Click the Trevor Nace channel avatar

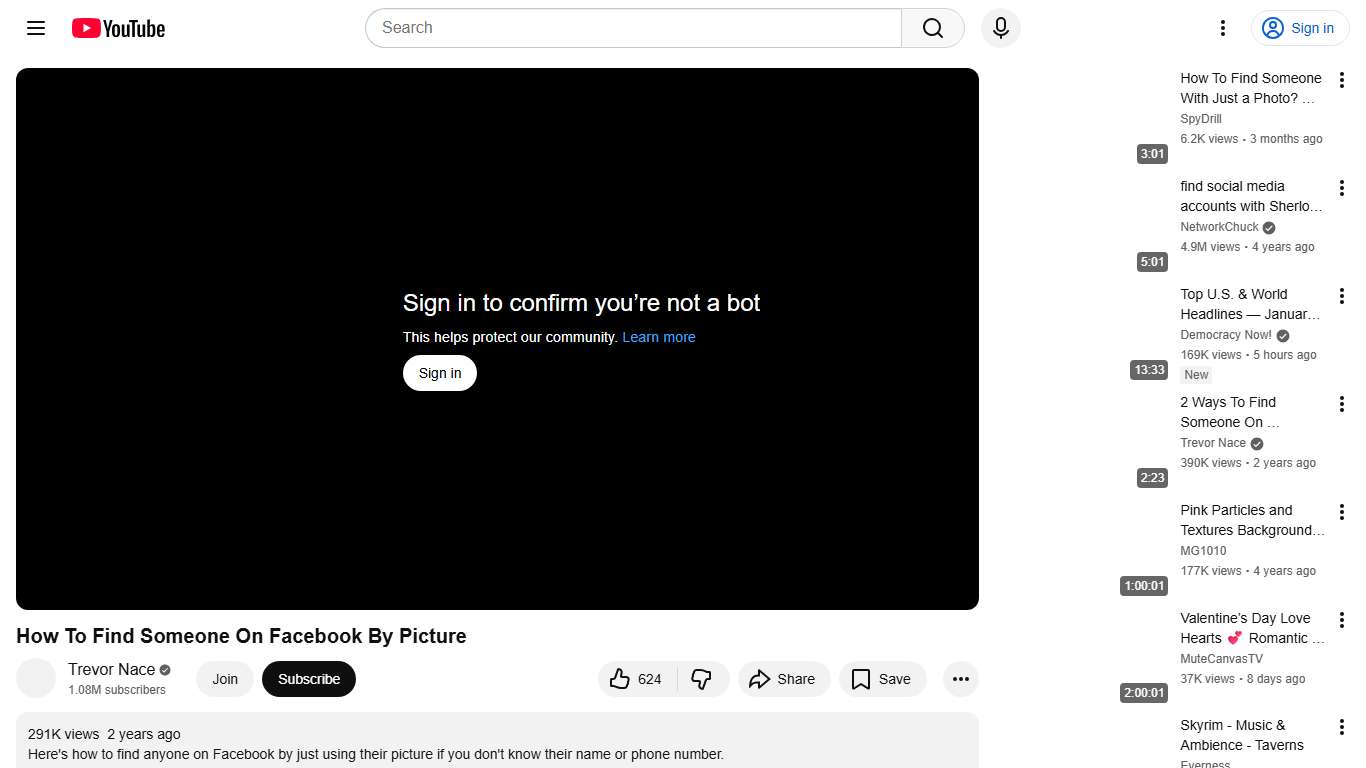point(36,678)
